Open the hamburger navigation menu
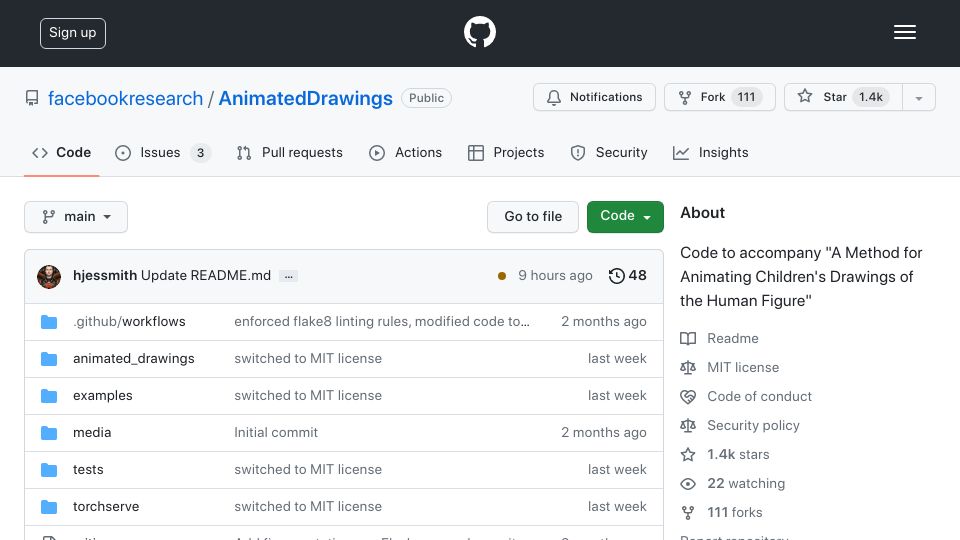The image size is (960, 540). pyautogui.click(x=904, y=32)
